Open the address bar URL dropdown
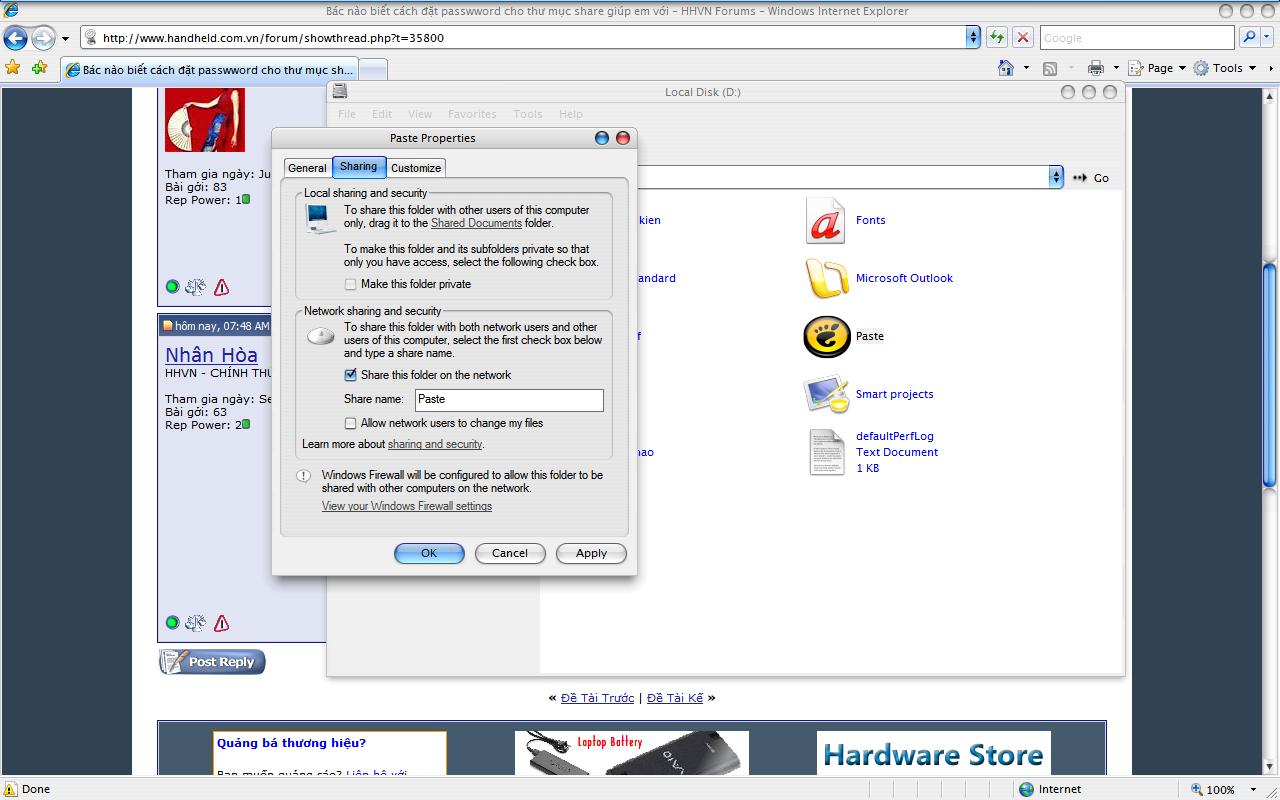Screen dimensions: 1280x800 973,38
